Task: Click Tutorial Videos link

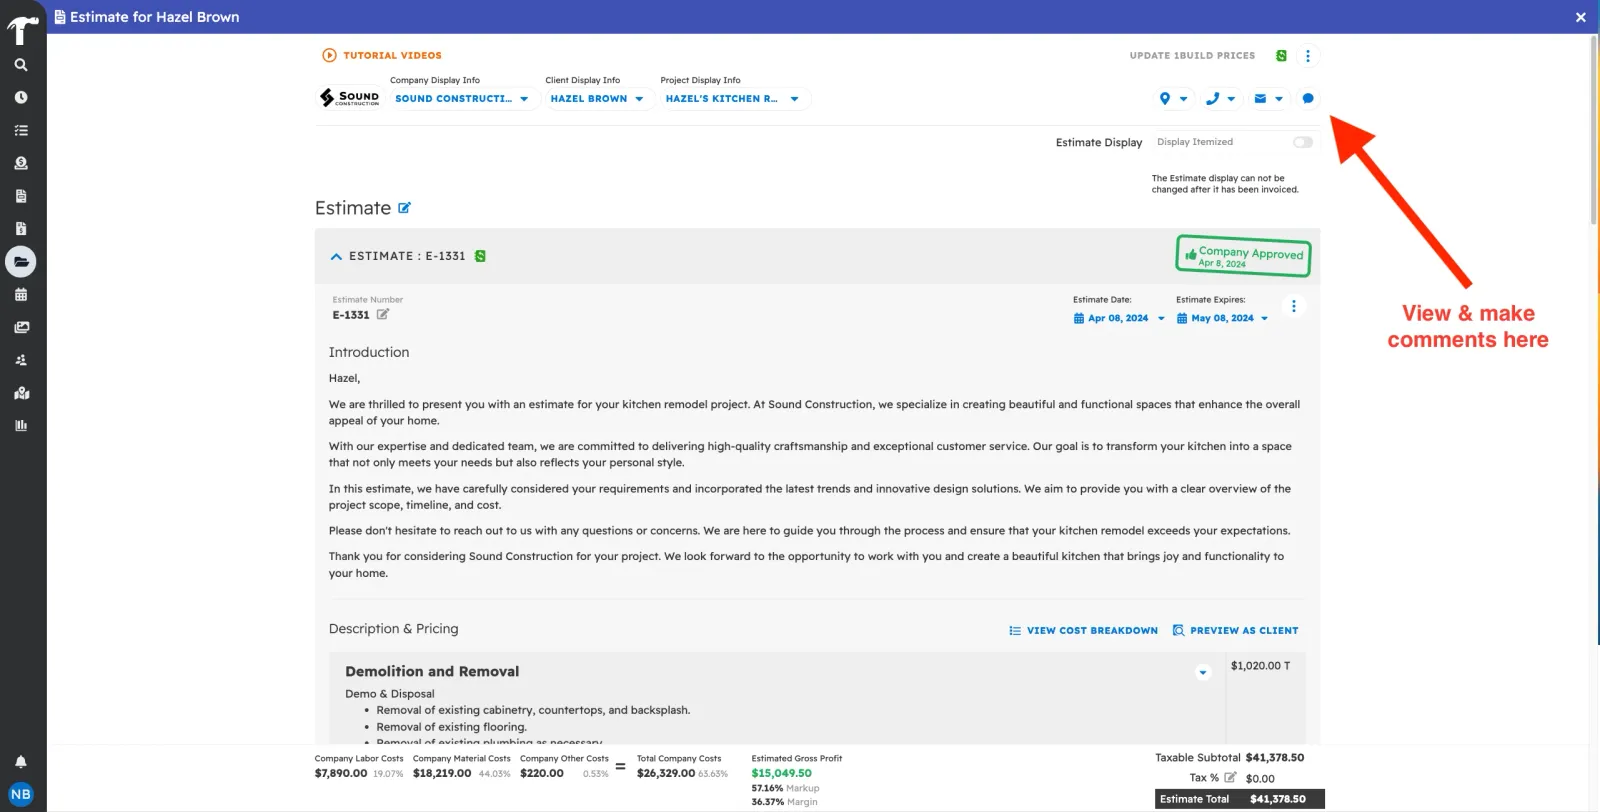Action: tap(392, 56)
